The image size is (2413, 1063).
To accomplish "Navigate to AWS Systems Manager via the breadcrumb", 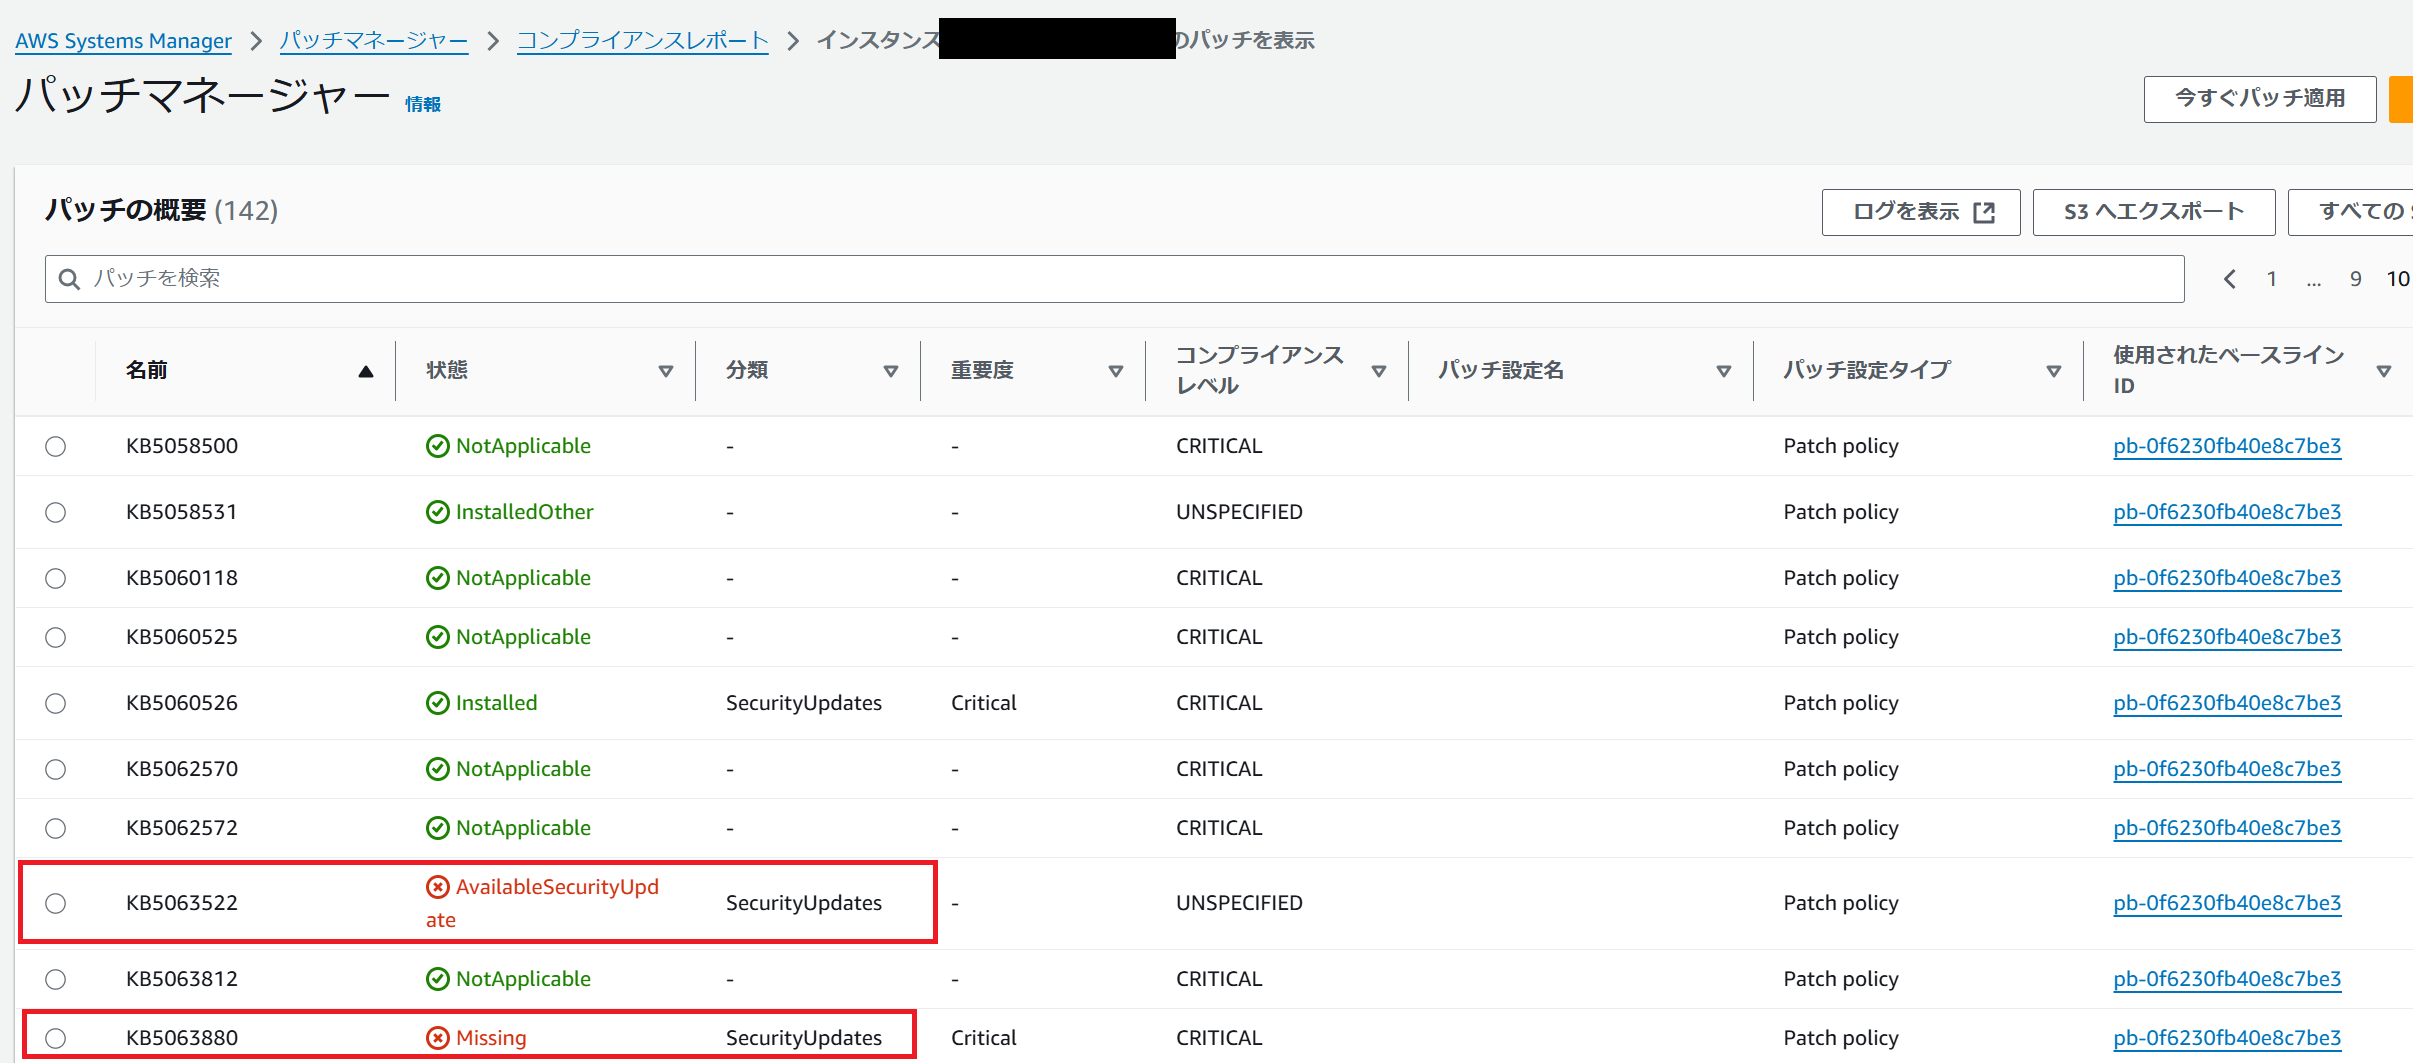I will 122,40.
